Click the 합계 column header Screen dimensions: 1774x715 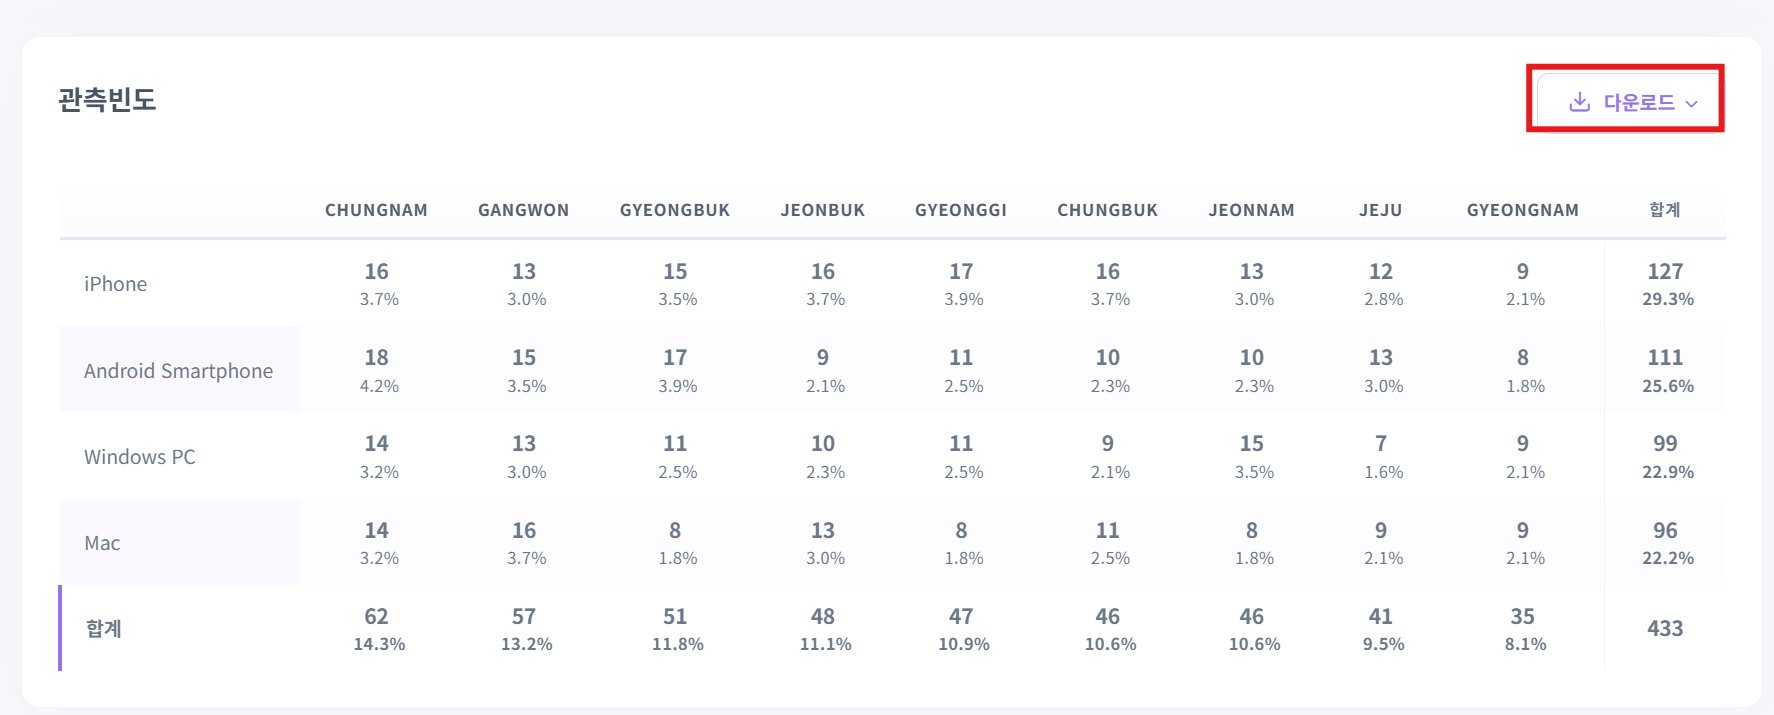1665,210
